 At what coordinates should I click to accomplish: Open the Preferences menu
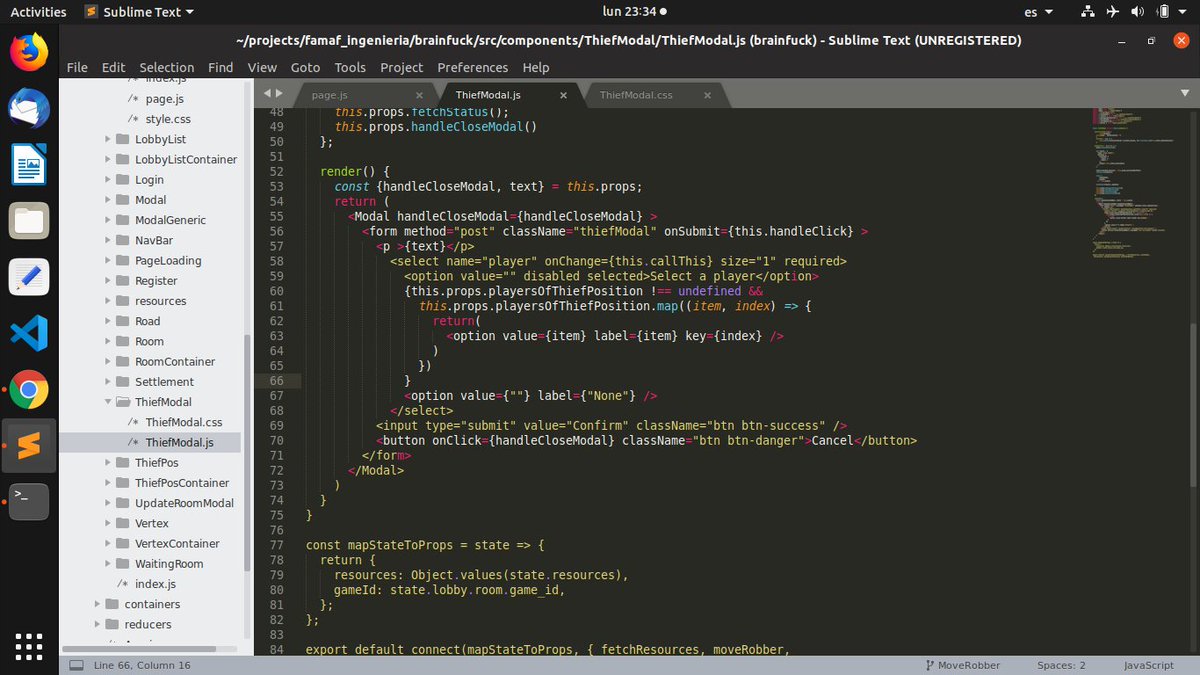coord(473,67)
